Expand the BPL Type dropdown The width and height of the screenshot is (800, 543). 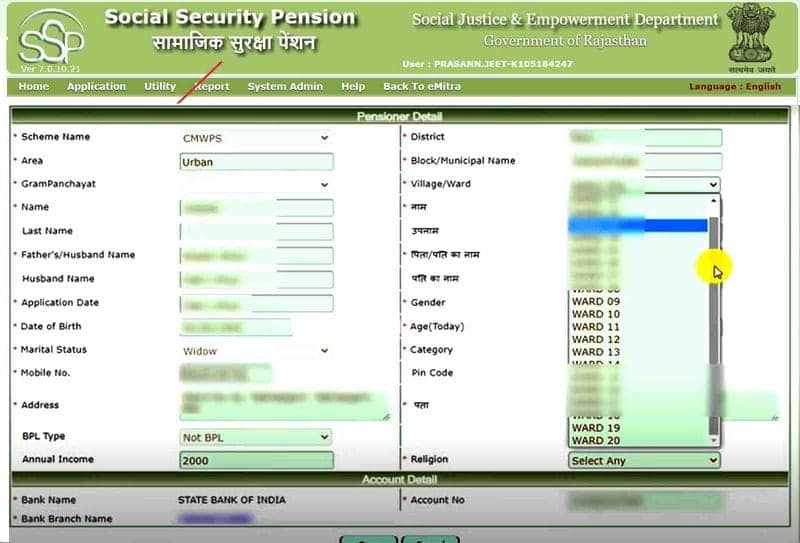(x=256, y=437)
